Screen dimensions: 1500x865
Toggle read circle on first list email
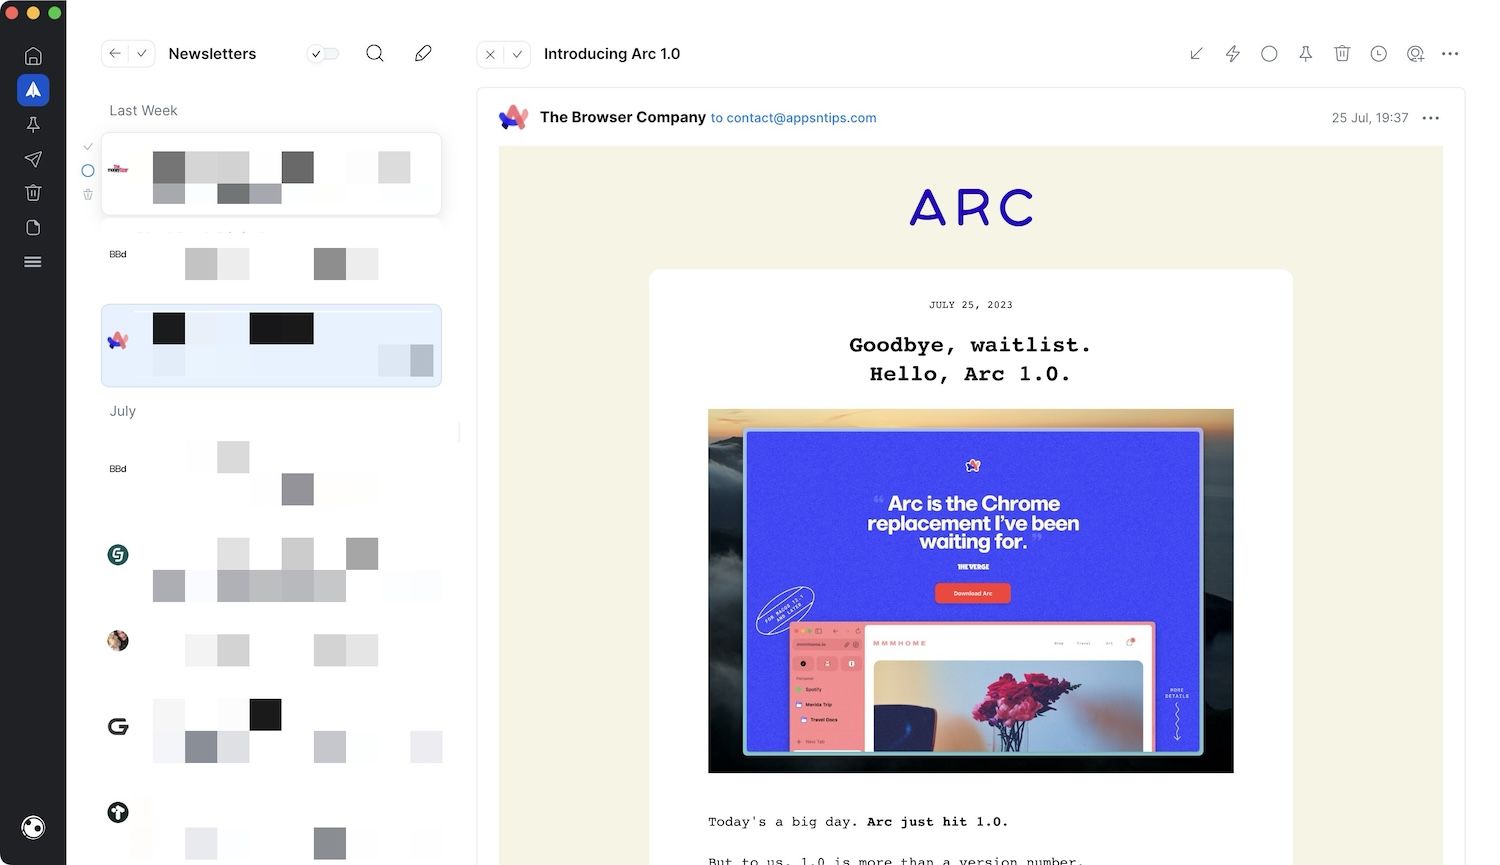88,171
